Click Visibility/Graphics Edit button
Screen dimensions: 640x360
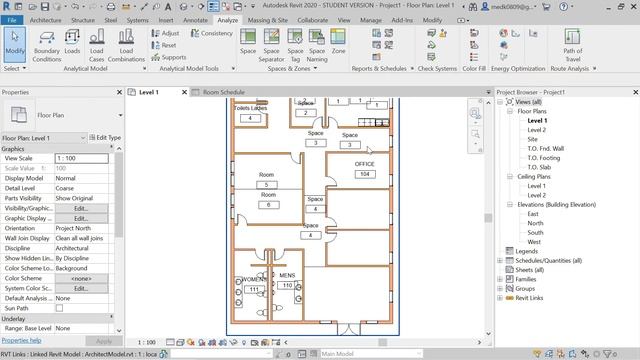pyautogui.click(x=81, y=208)
